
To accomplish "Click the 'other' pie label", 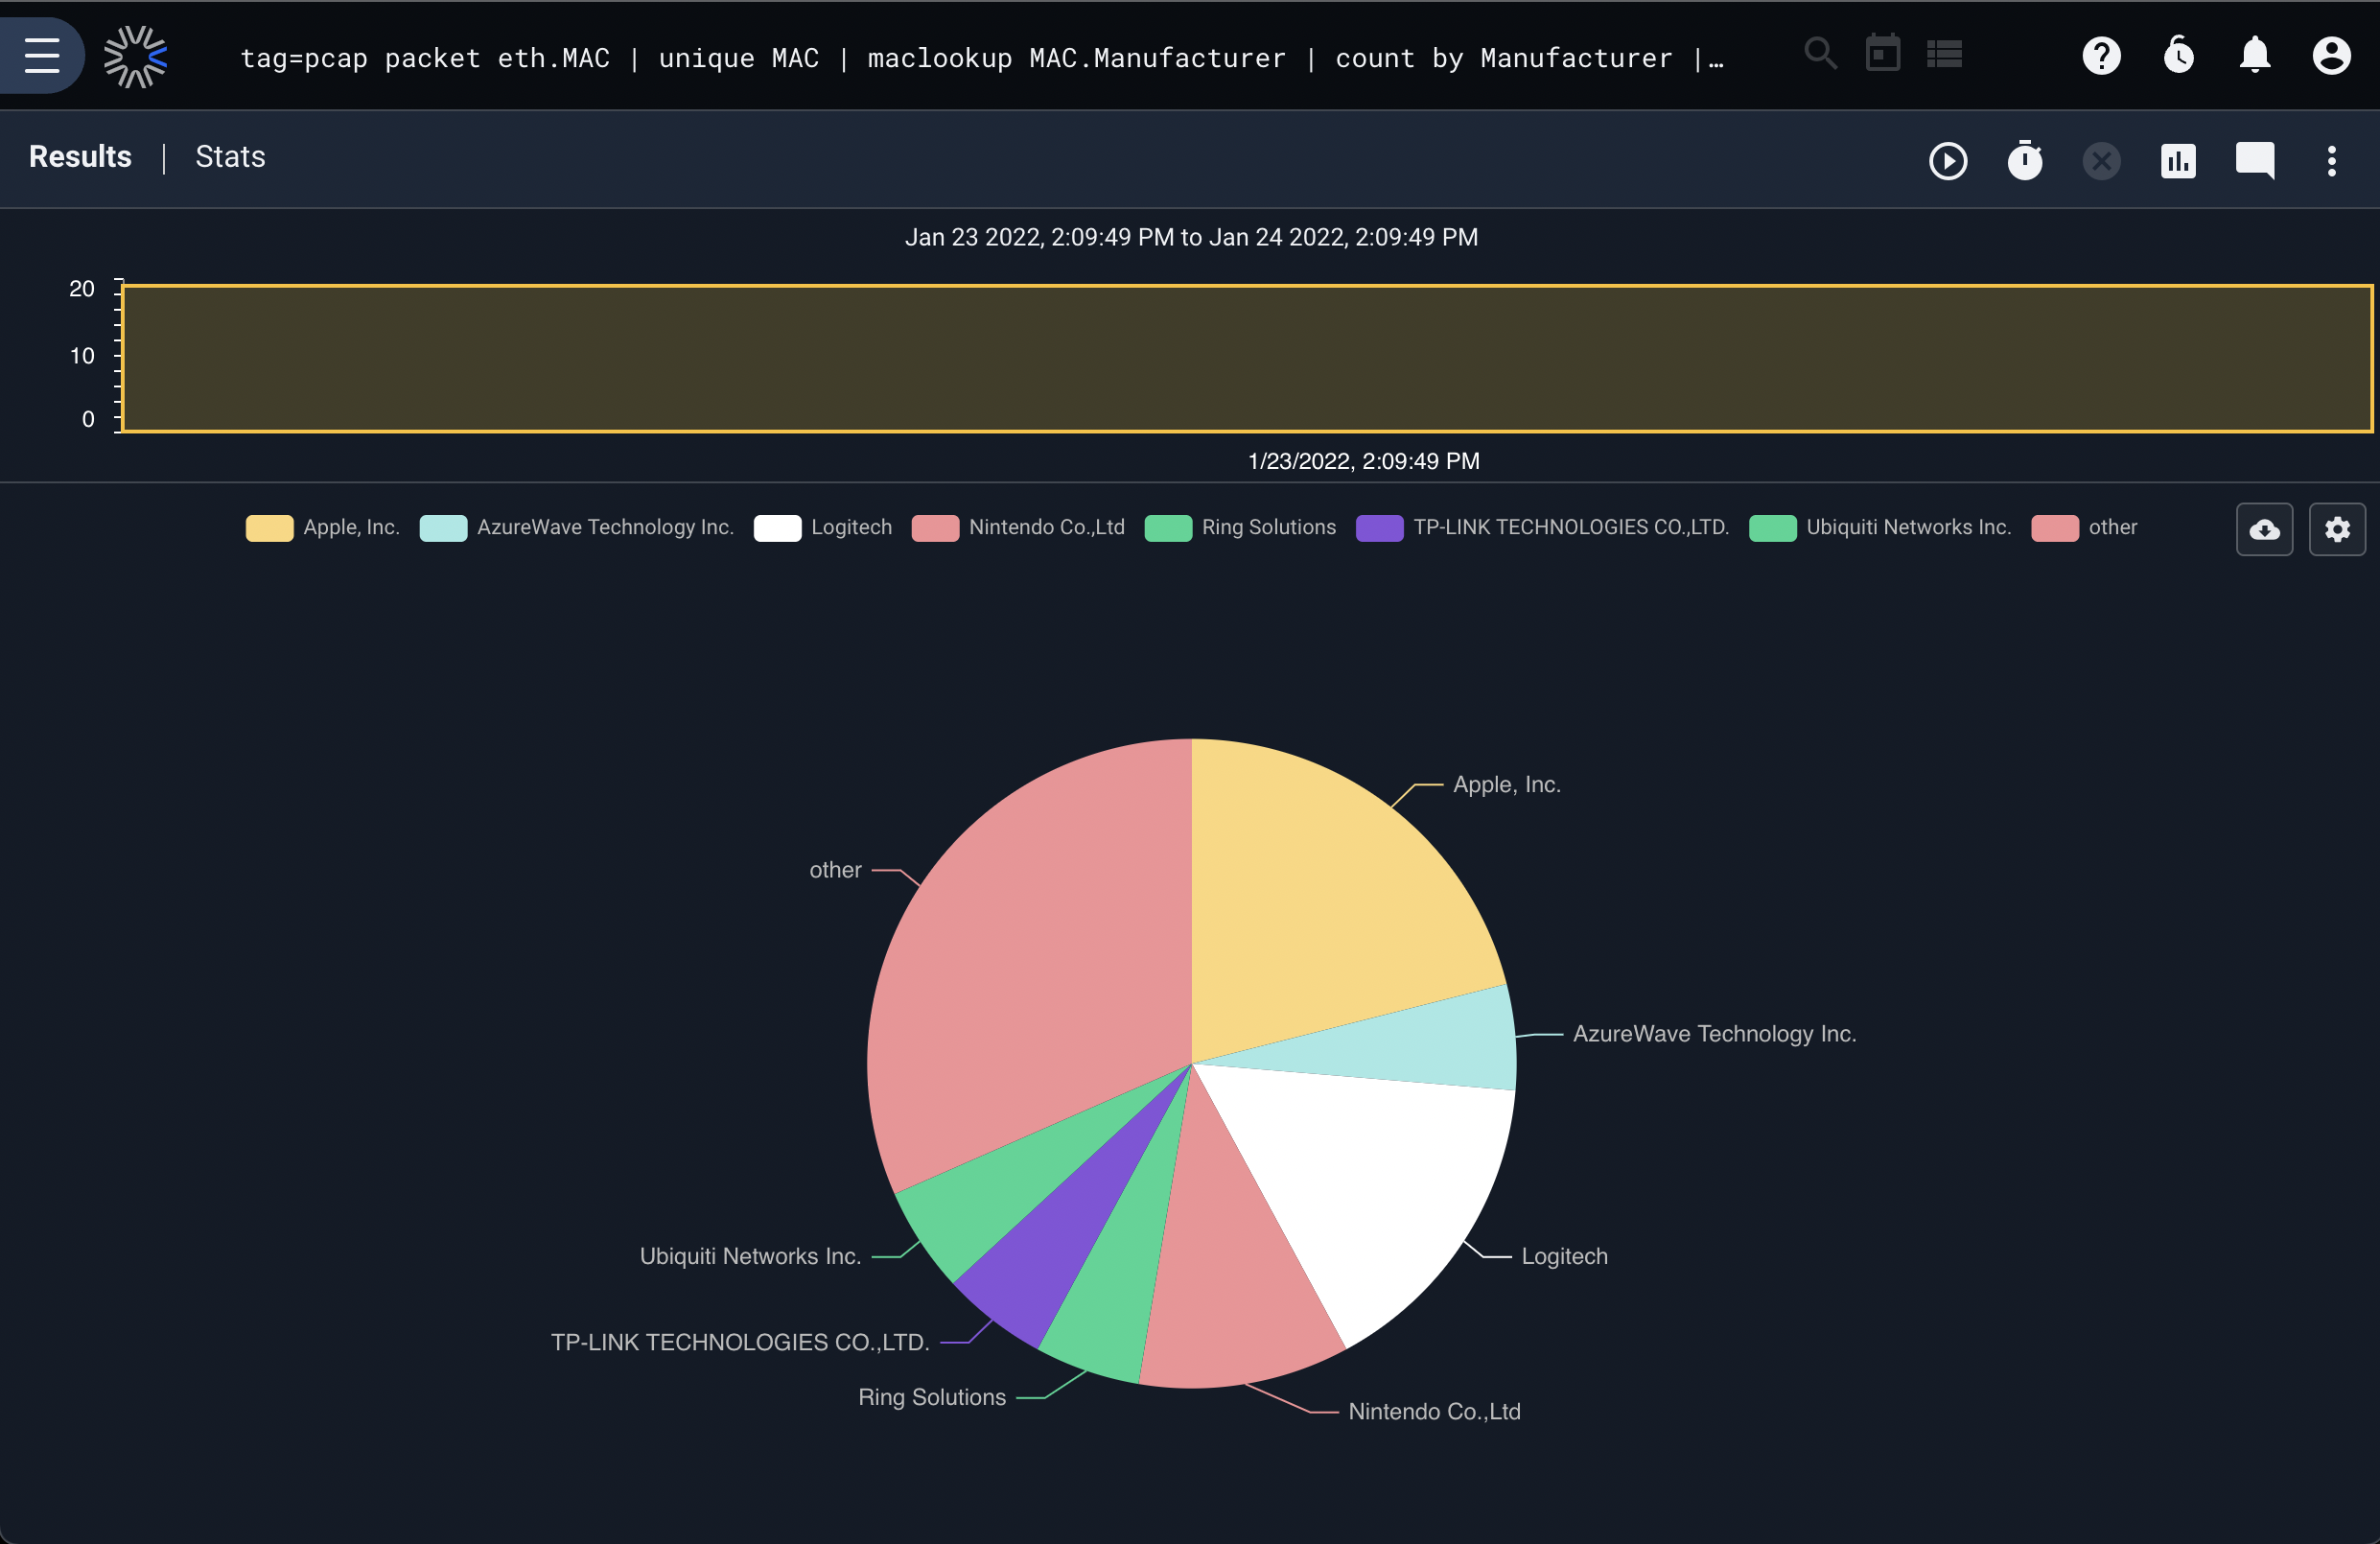I will (x=835, y=870).
